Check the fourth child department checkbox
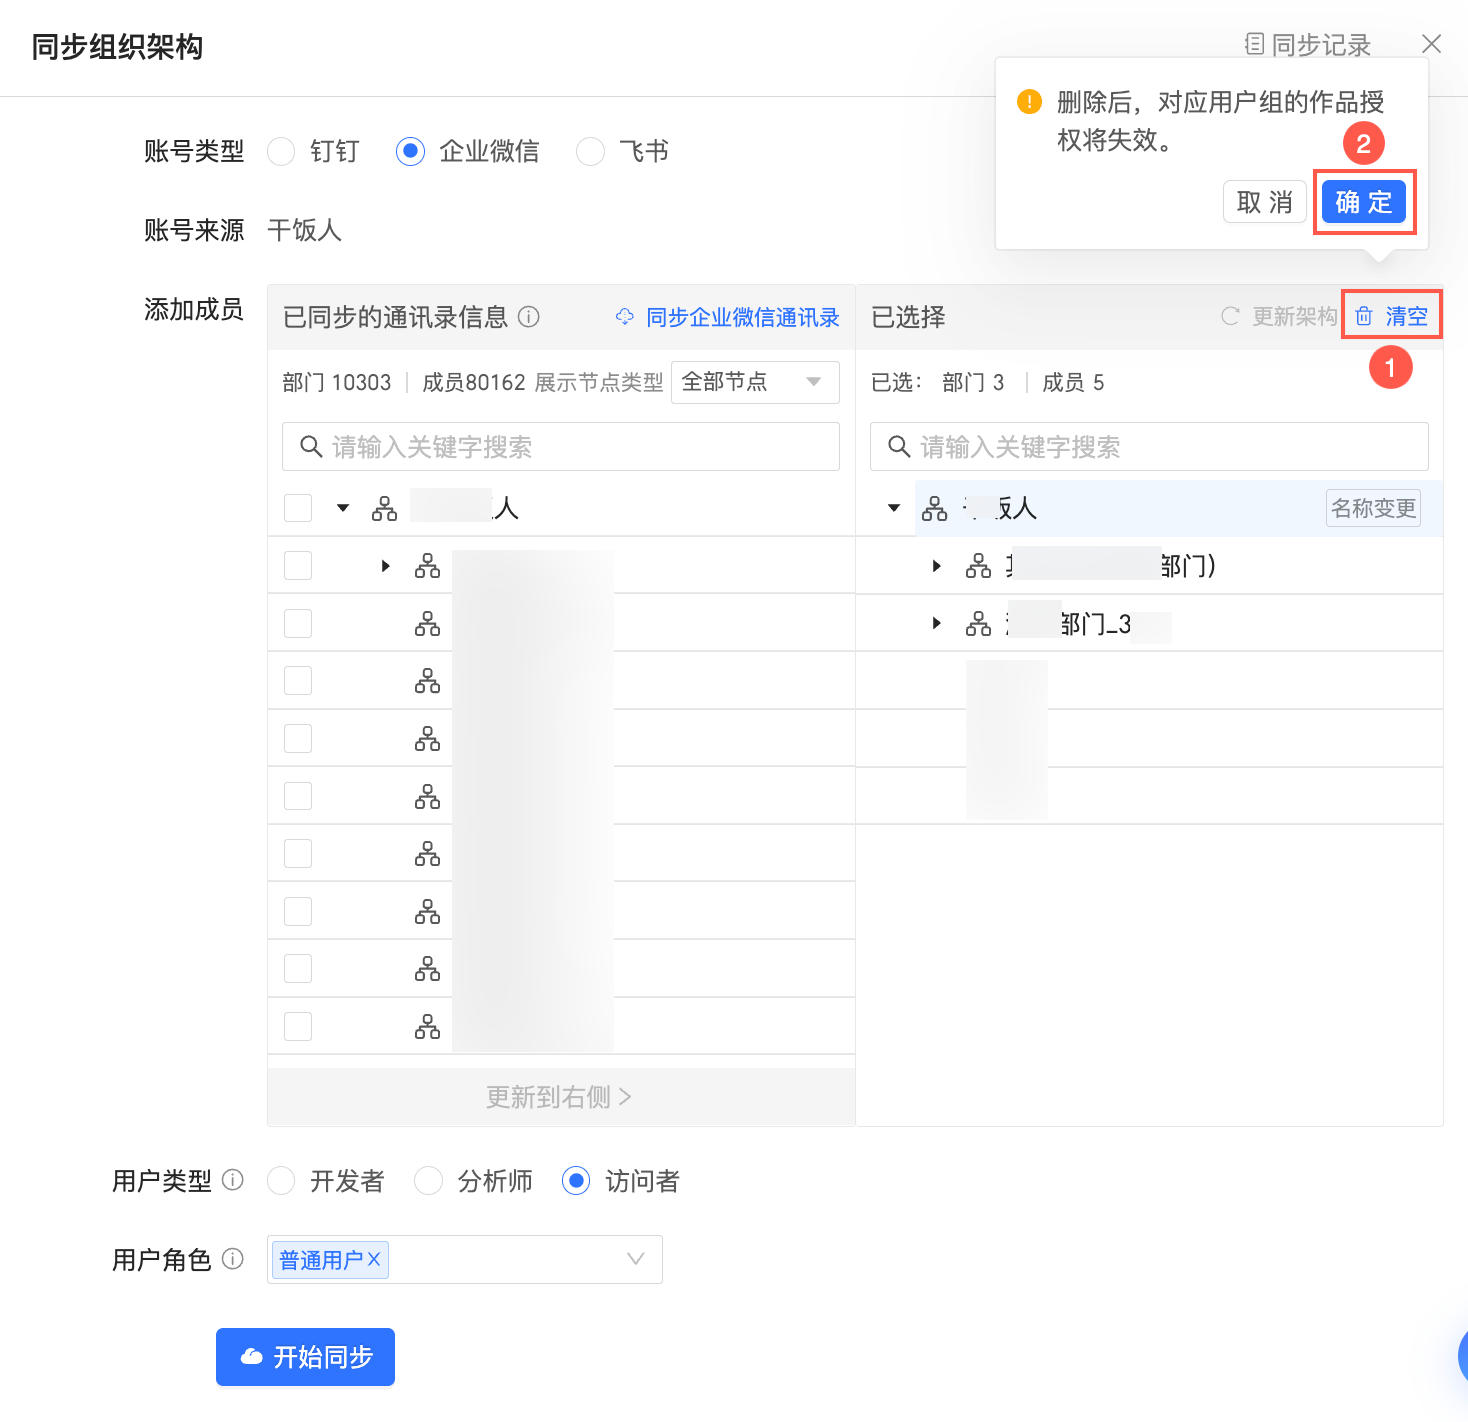The height and width of the screenshot is (1422, 1468). (298, 739)
